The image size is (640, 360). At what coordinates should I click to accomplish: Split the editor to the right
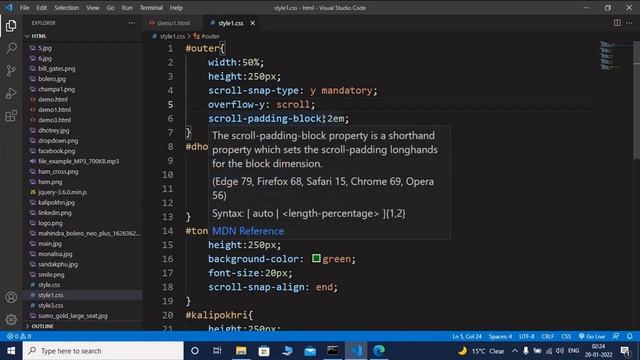coord(617,23)
